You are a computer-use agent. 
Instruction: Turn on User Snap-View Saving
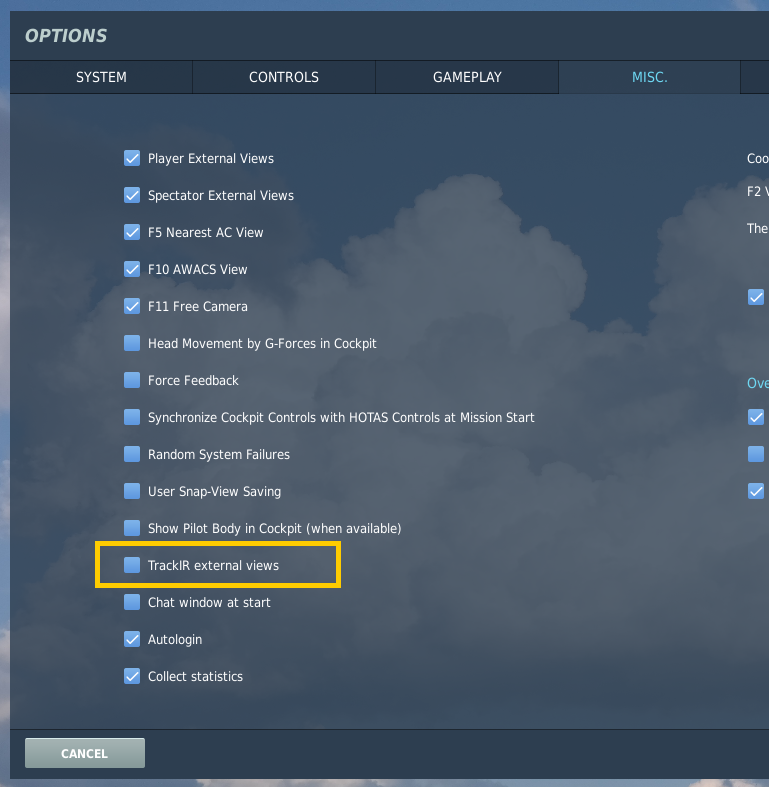(132, 491)
